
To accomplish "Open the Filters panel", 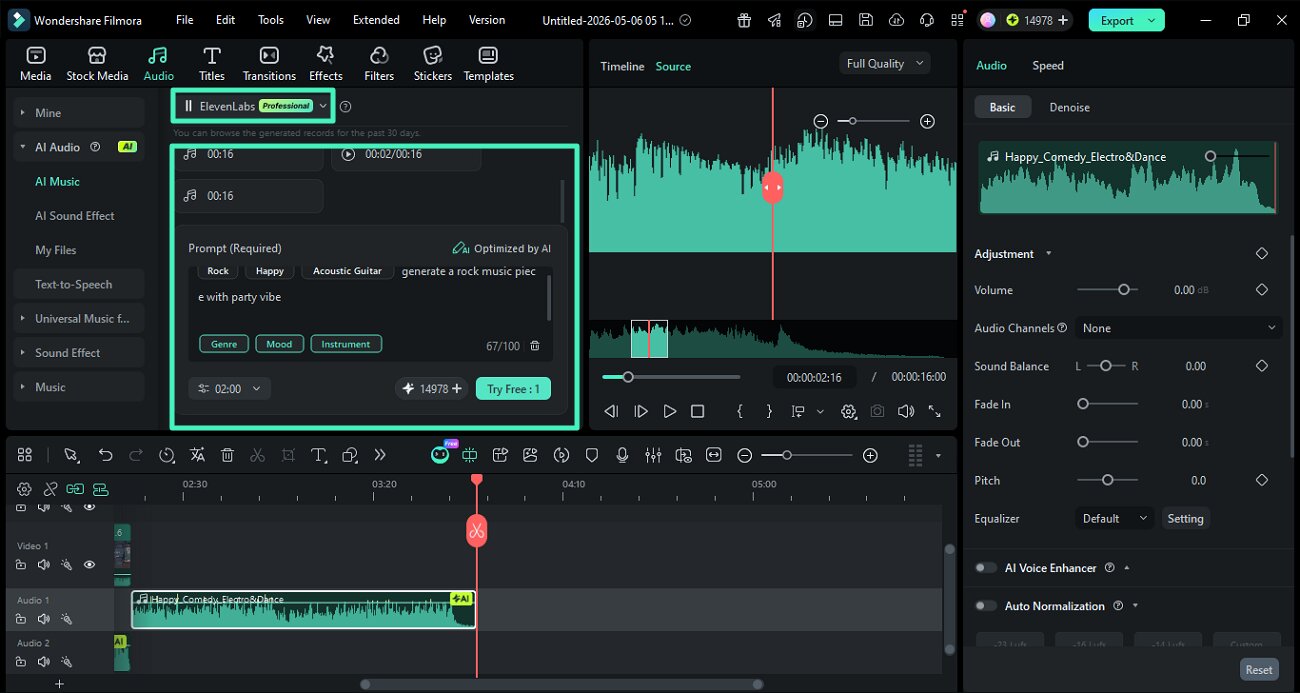I will [x=379, y=64].
